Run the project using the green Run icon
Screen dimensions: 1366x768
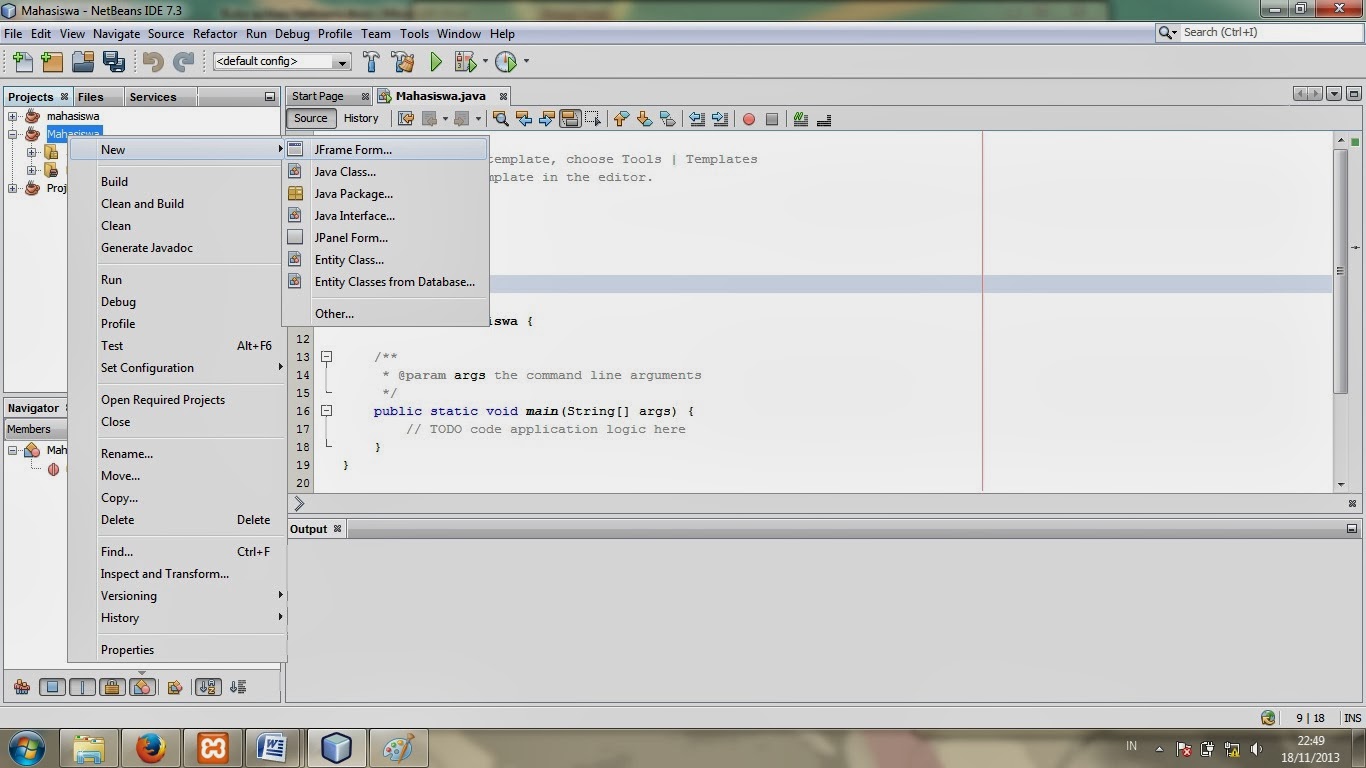435,61
